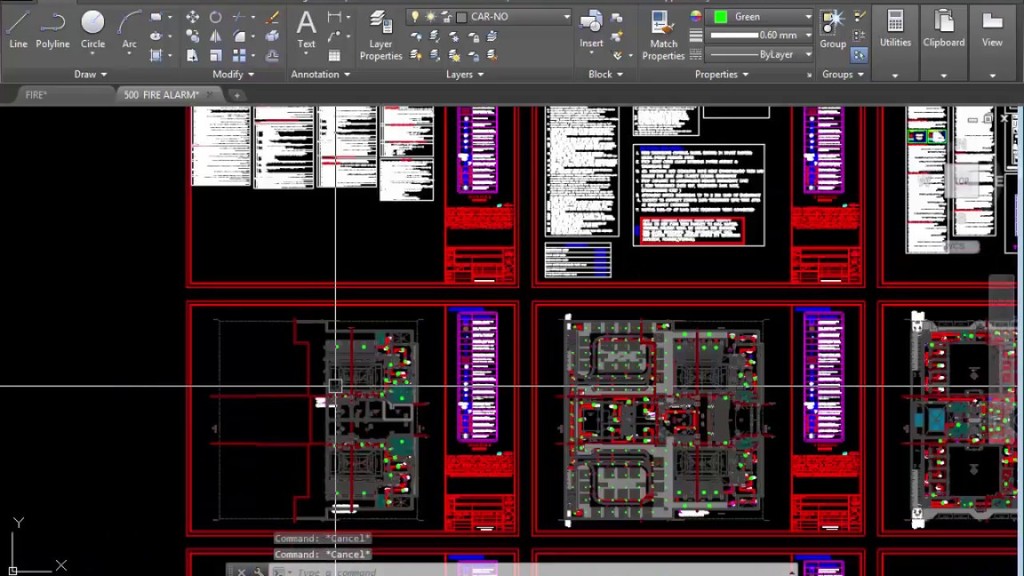The image size is (1024, 576).
Task: Click the Insert block button
Action: point(591,29)
